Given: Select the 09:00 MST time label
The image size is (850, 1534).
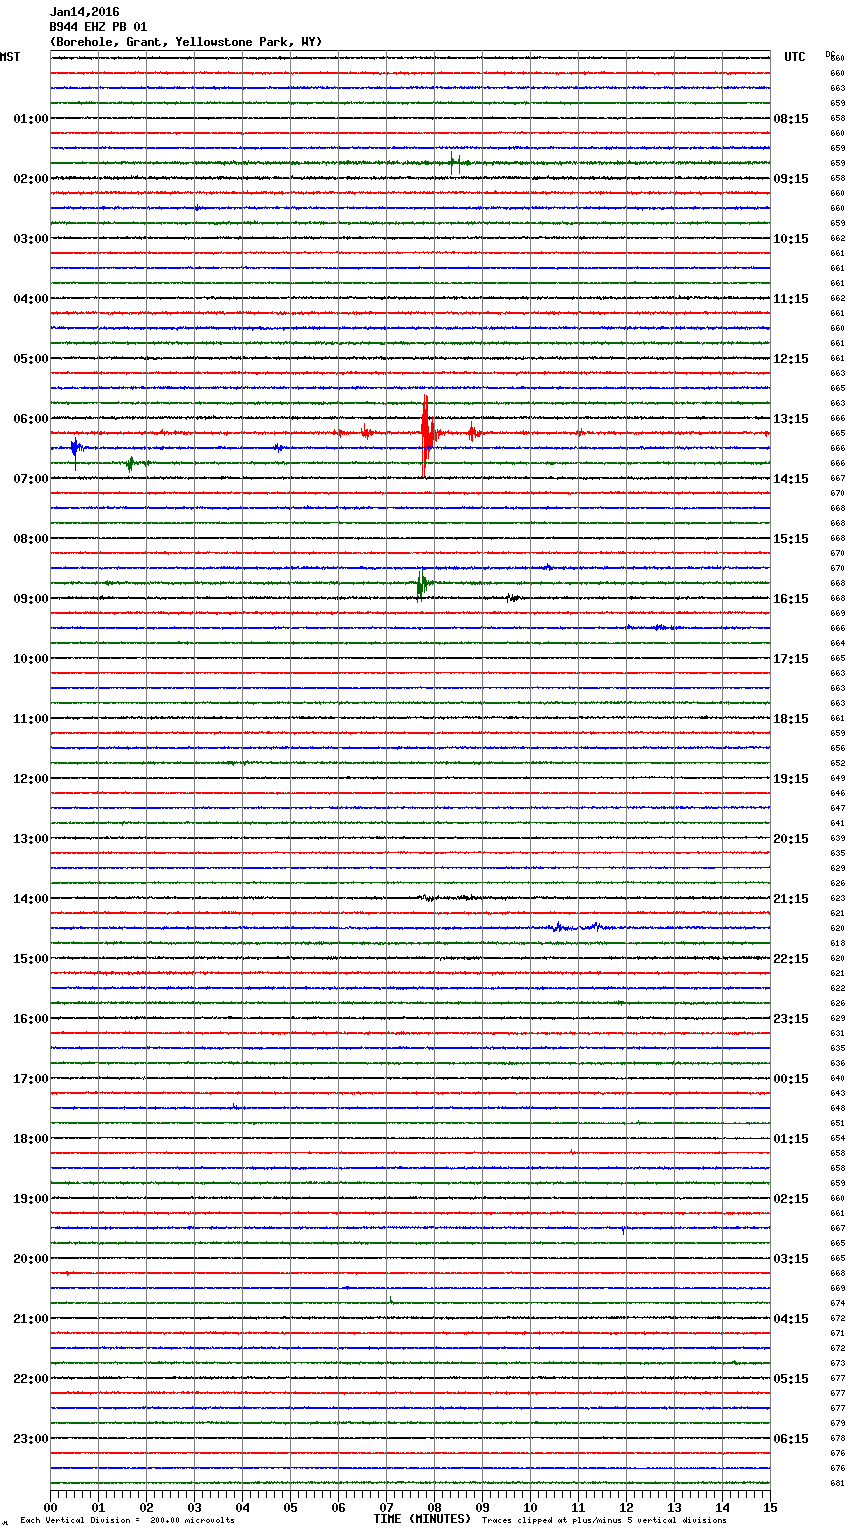Looking at the screenshot, I should pyautogui.click(x=31, y=599).
